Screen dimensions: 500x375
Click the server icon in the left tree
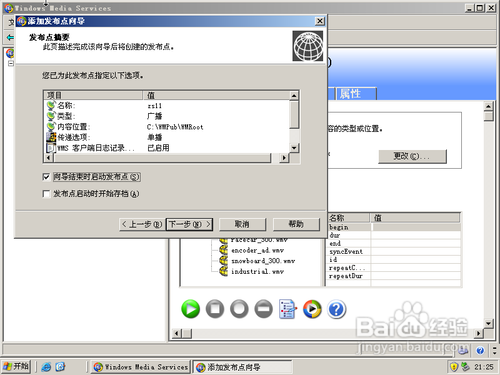click(x=10, y=53)
